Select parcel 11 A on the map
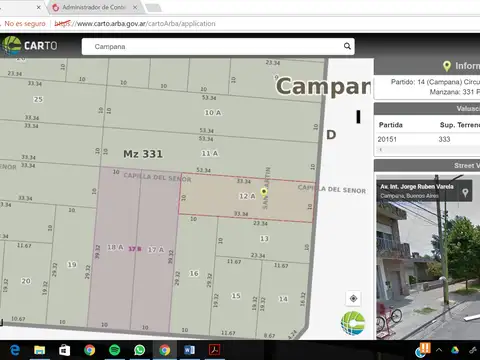Viewport: 480px width, 360px height. pos(210,153)
